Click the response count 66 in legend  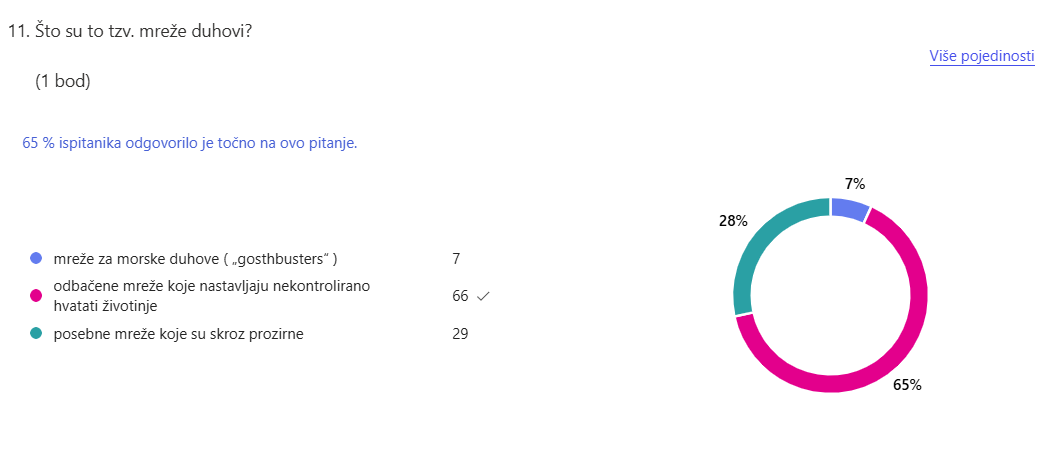pyautogui.click(x=460, y=296)
